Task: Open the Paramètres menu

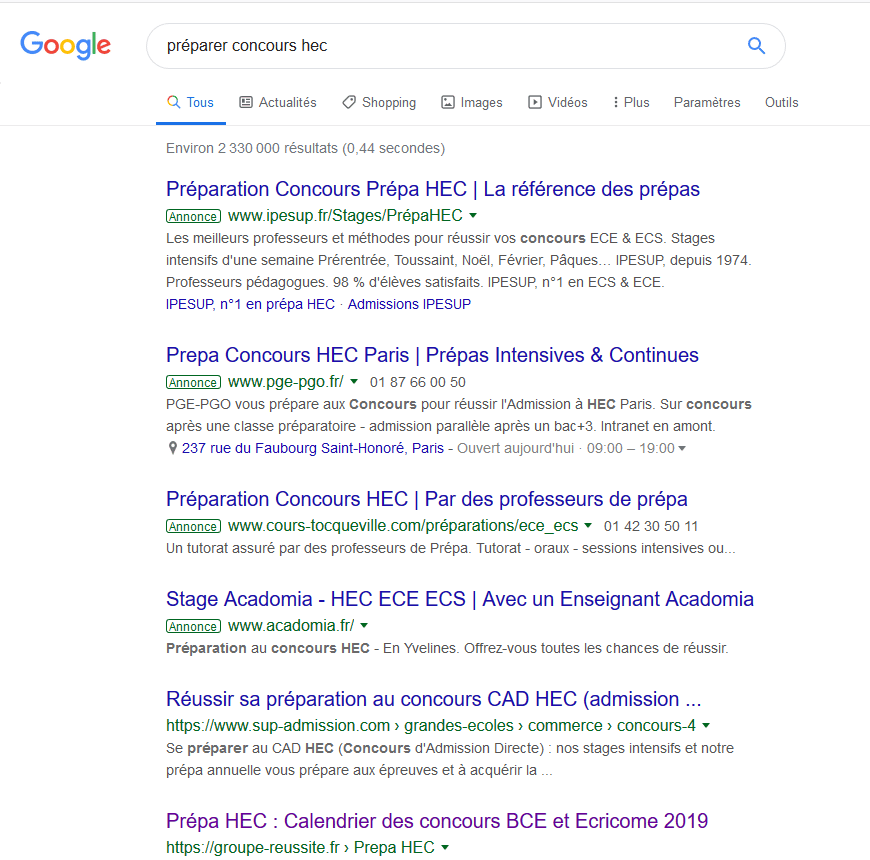Action: (x=707, y=103)
